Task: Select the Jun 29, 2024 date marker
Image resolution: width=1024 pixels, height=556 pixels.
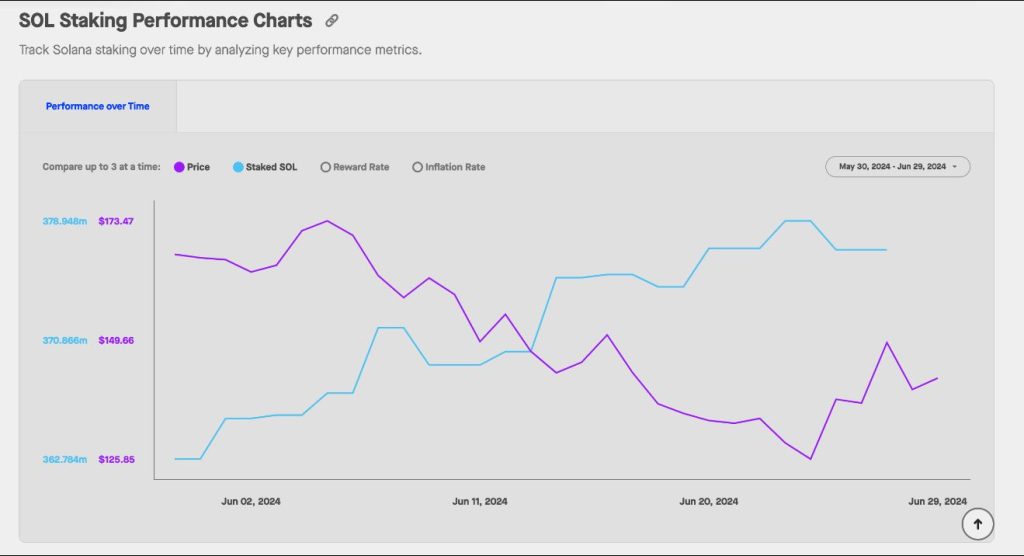Action: (x=937, y=501)
